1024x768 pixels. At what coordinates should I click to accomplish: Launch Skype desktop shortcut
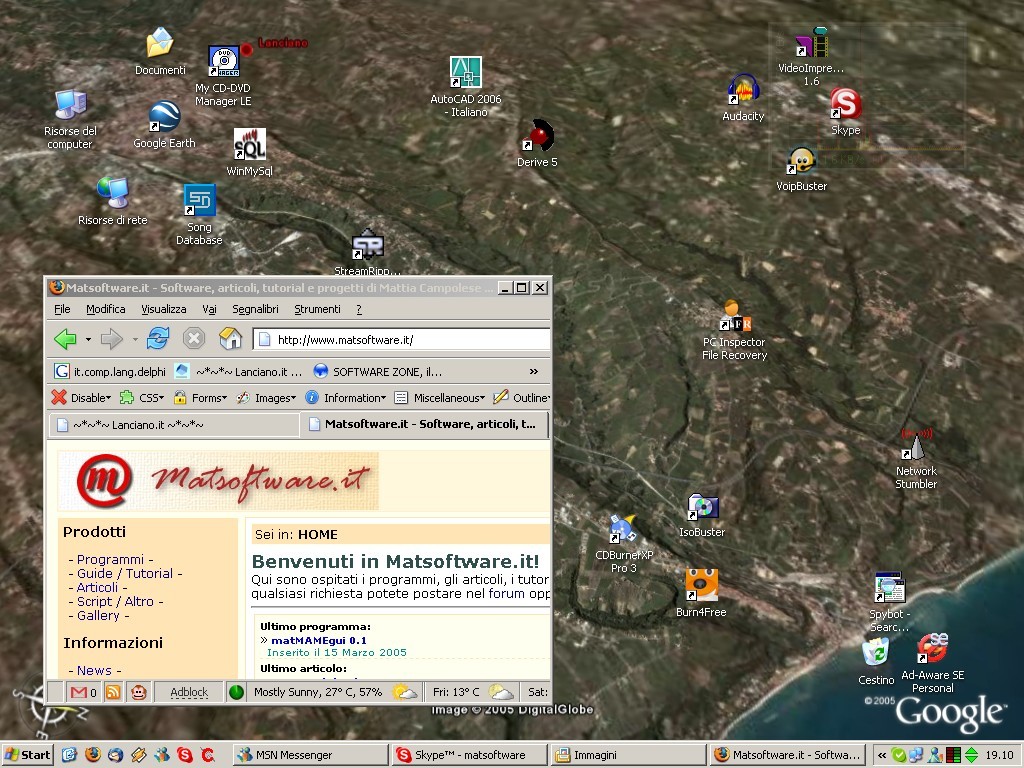coord(846,112)
